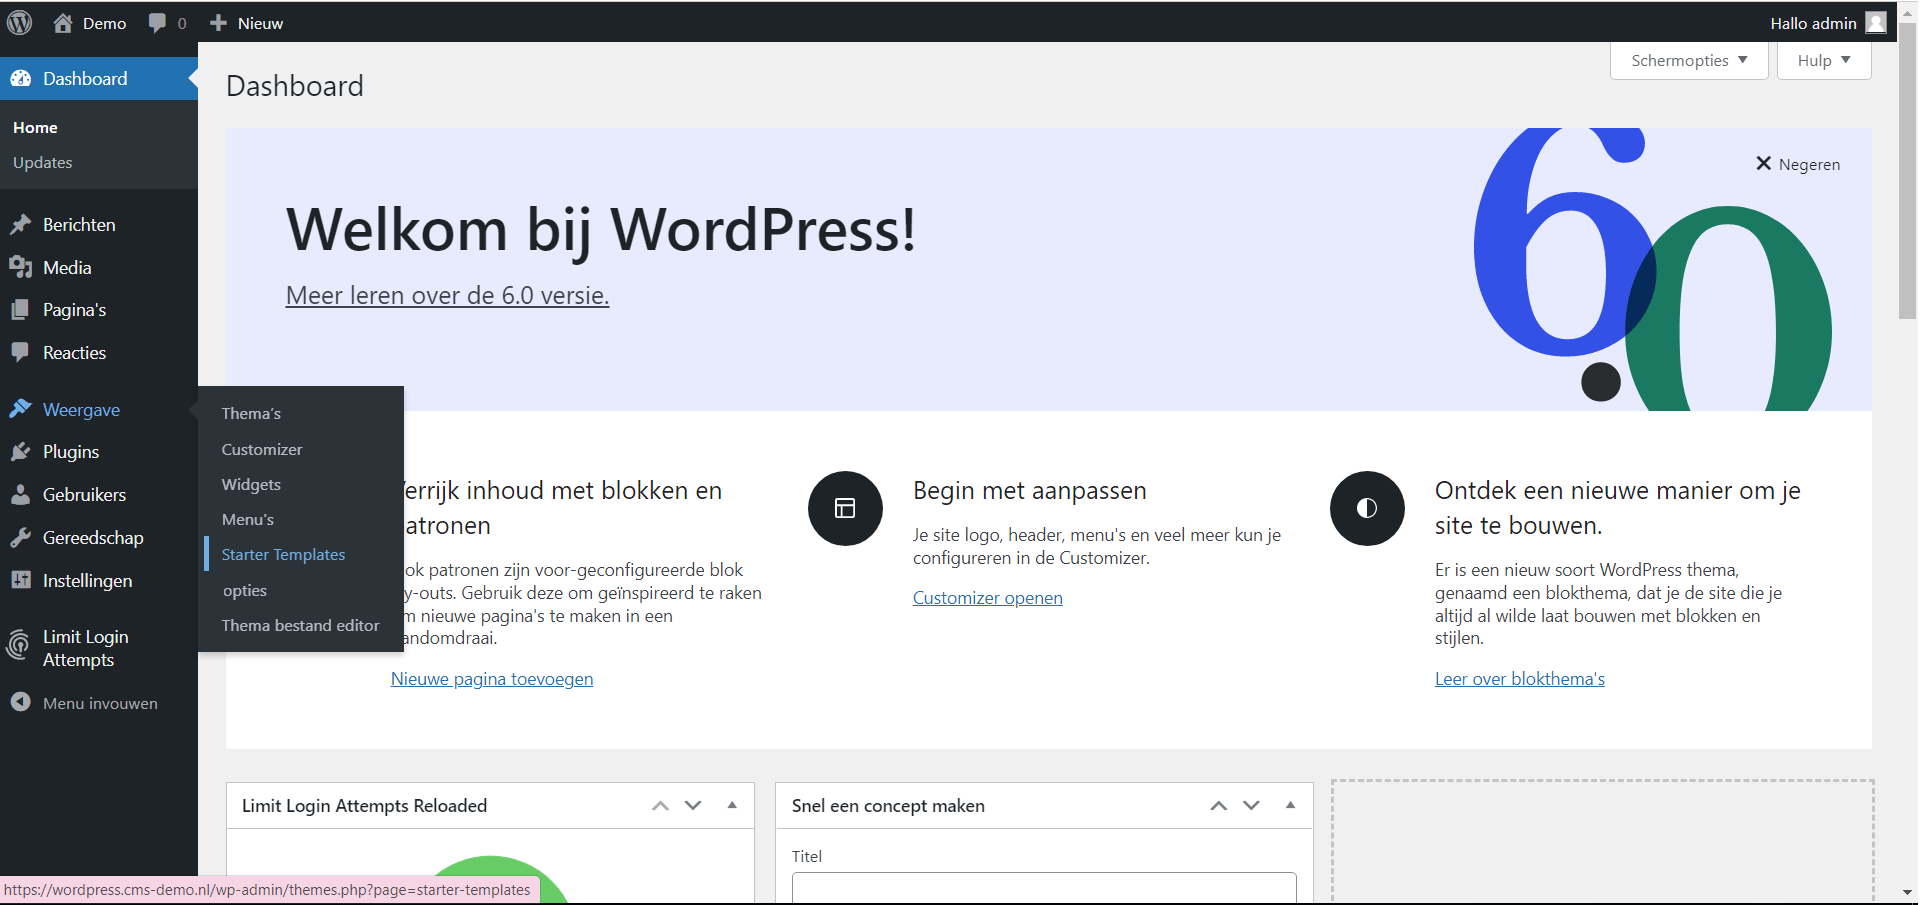
Task: Collapse the sidebar with Menu invouwen
Action: pyautogui.click(x=100, y=703)
